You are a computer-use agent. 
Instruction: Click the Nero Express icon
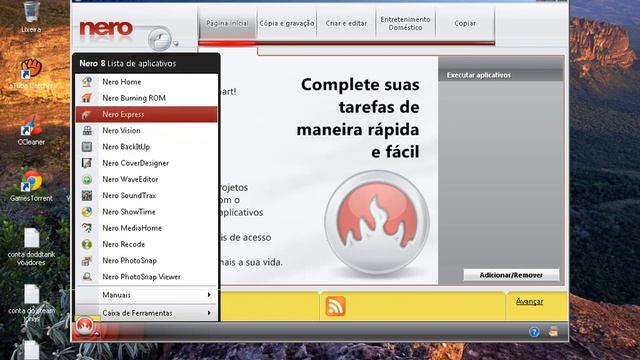pos(87,114)
